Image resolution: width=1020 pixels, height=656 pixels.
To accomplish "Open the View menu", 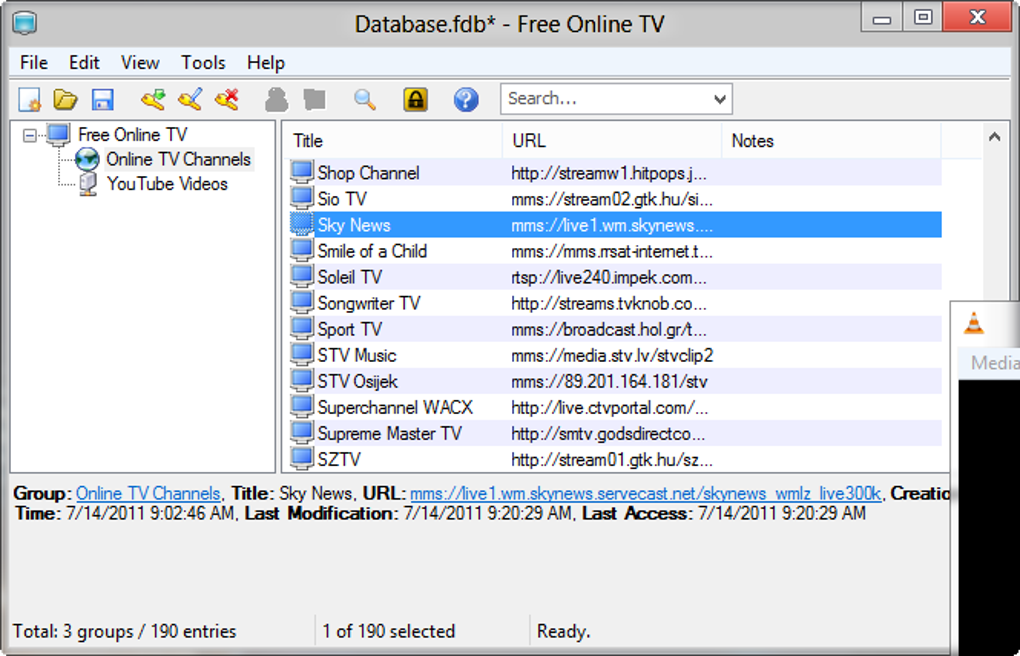I will click(140, 63).
